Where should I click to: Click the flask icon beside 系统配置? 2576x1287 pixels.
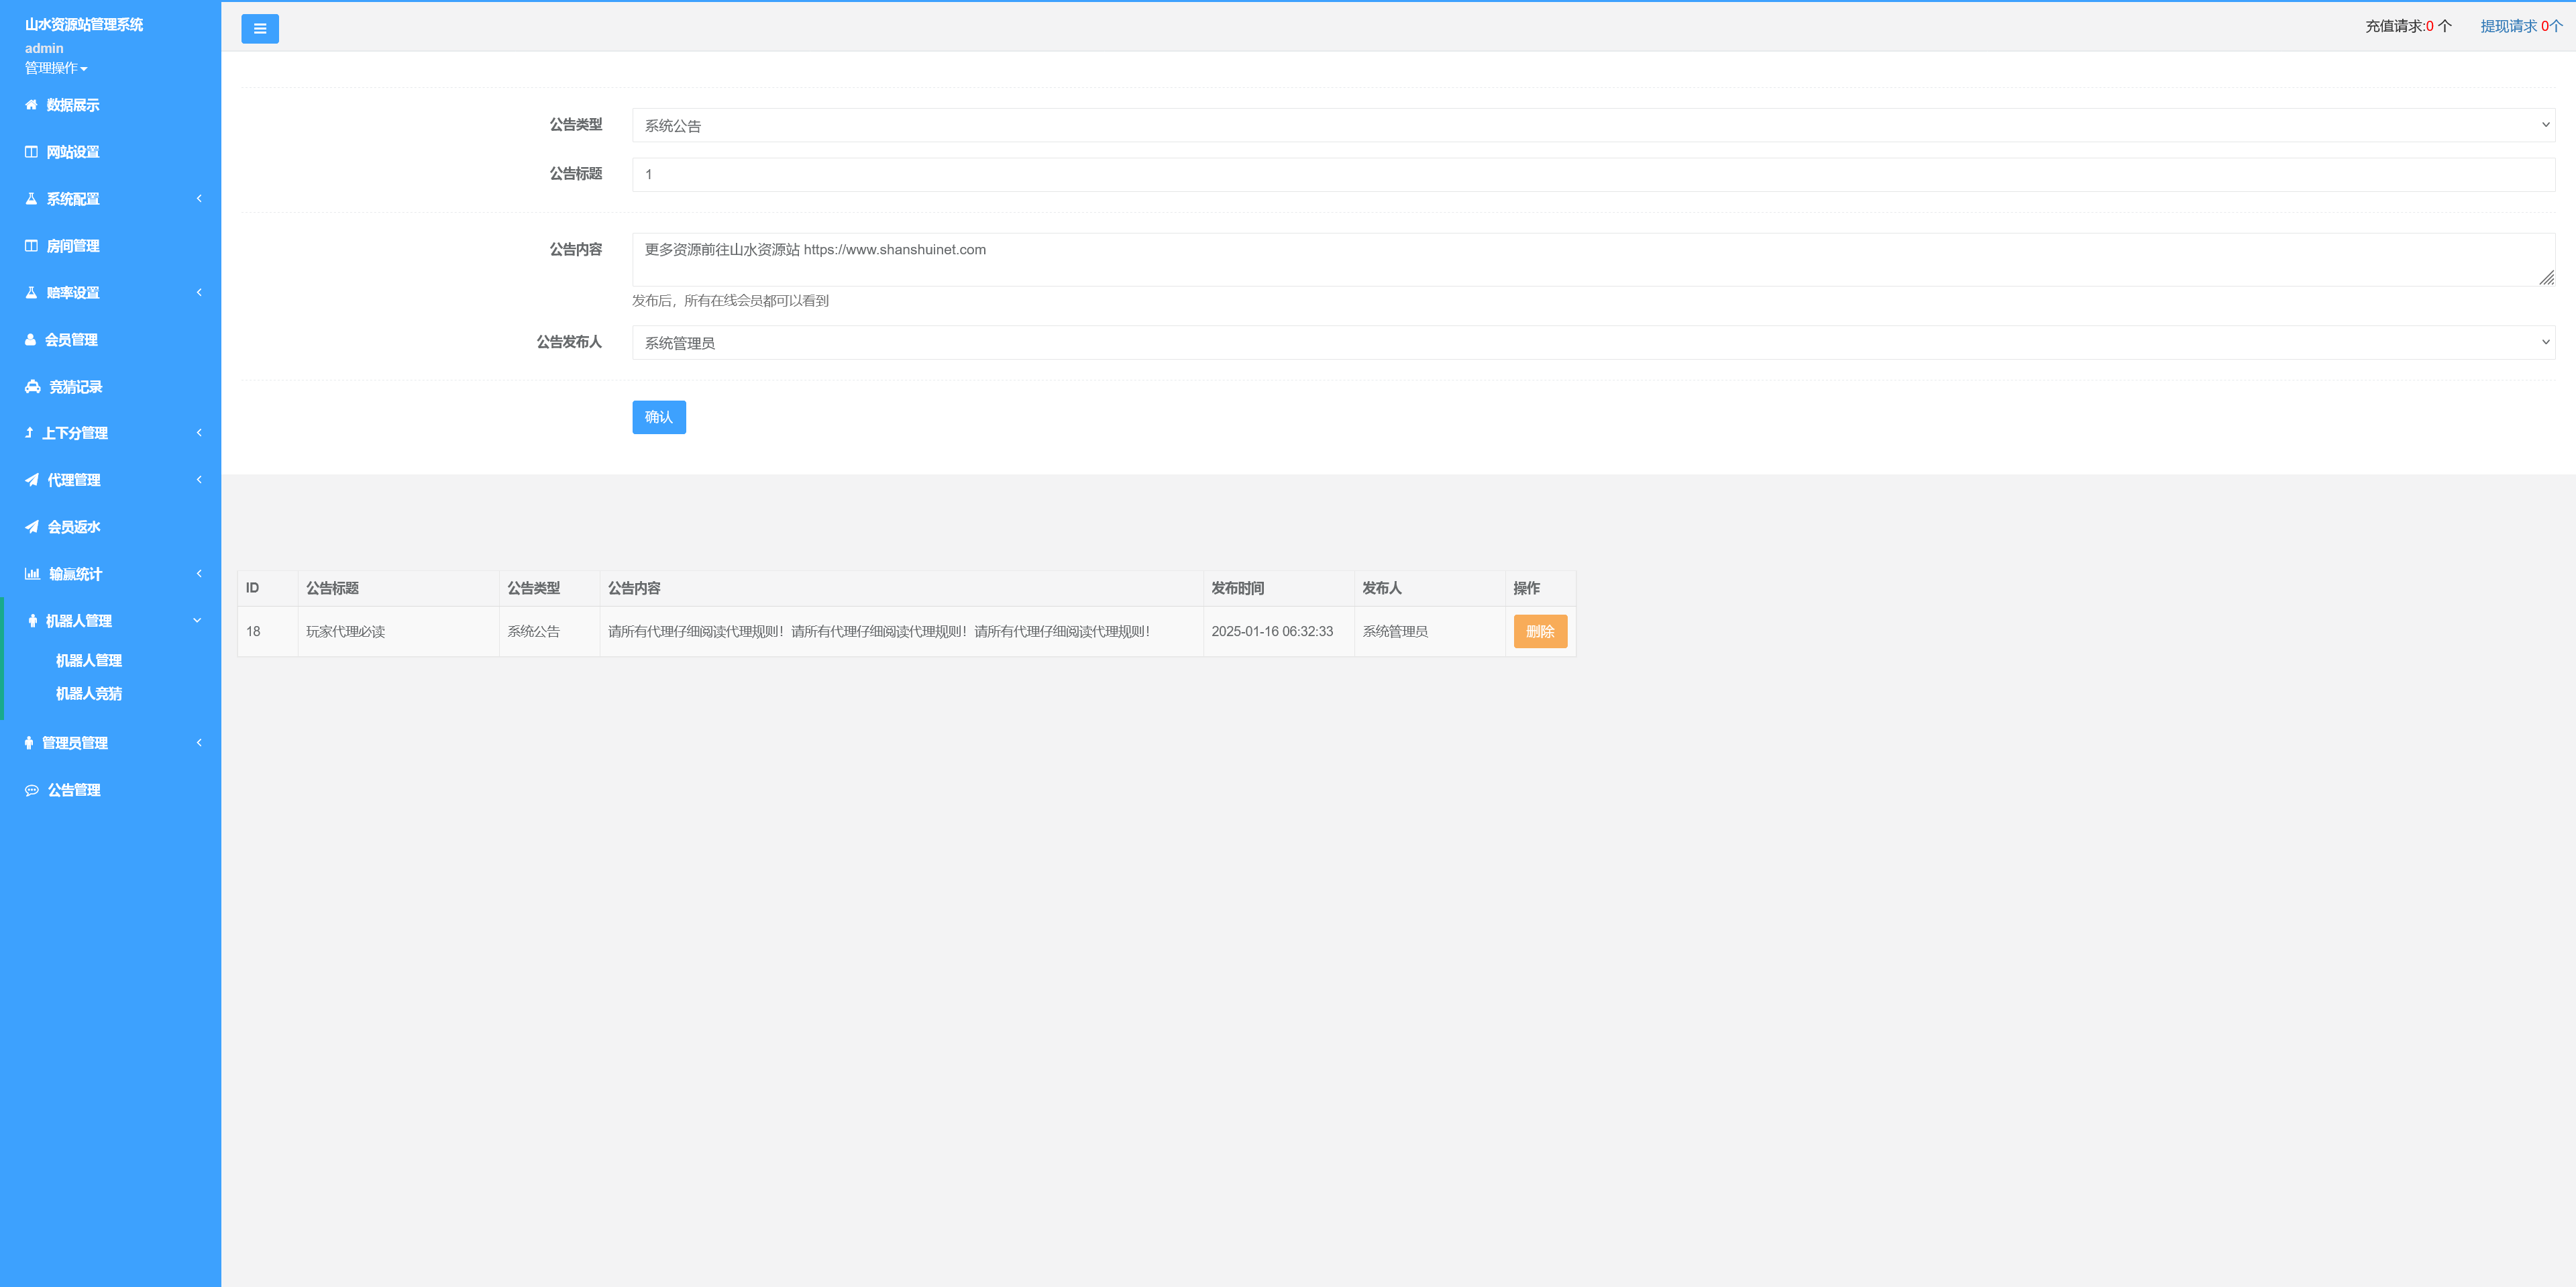pos(31,199)
